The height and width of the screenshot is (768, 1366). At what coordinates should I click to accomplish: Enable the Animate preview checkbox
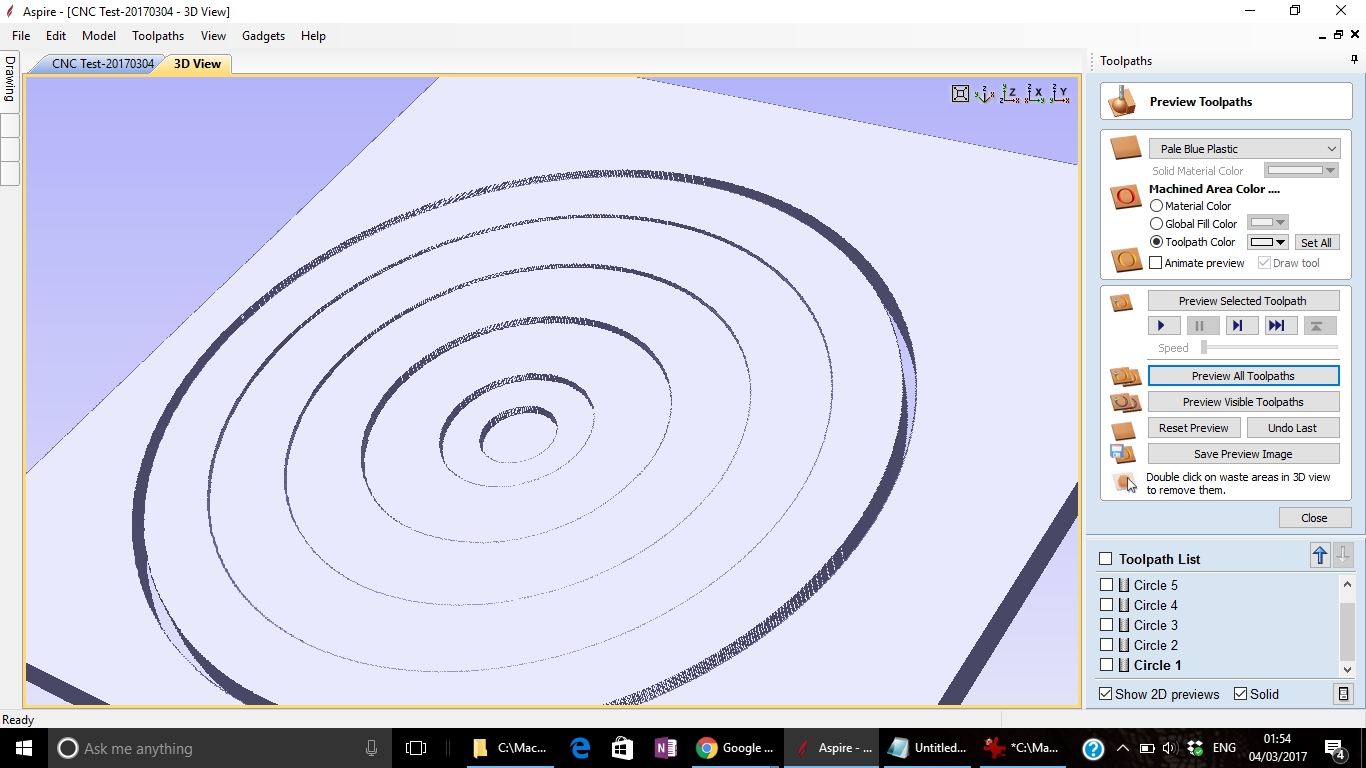coord(1156,263)
